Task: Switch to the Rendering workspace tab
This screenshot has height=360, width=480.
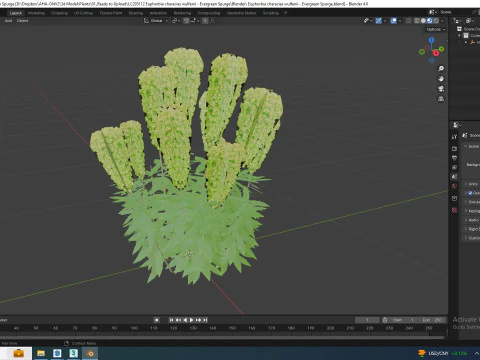Action: (182, 13)
